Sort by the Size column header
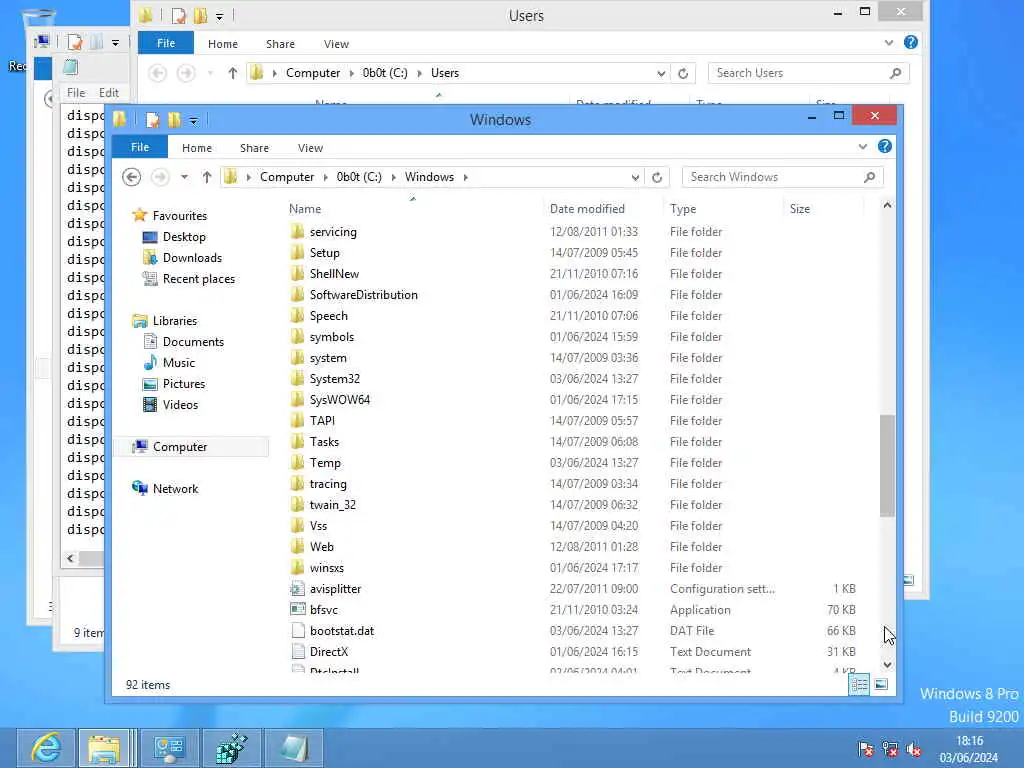This screenshot has height=768, width=1024. [x=823, y=209]
